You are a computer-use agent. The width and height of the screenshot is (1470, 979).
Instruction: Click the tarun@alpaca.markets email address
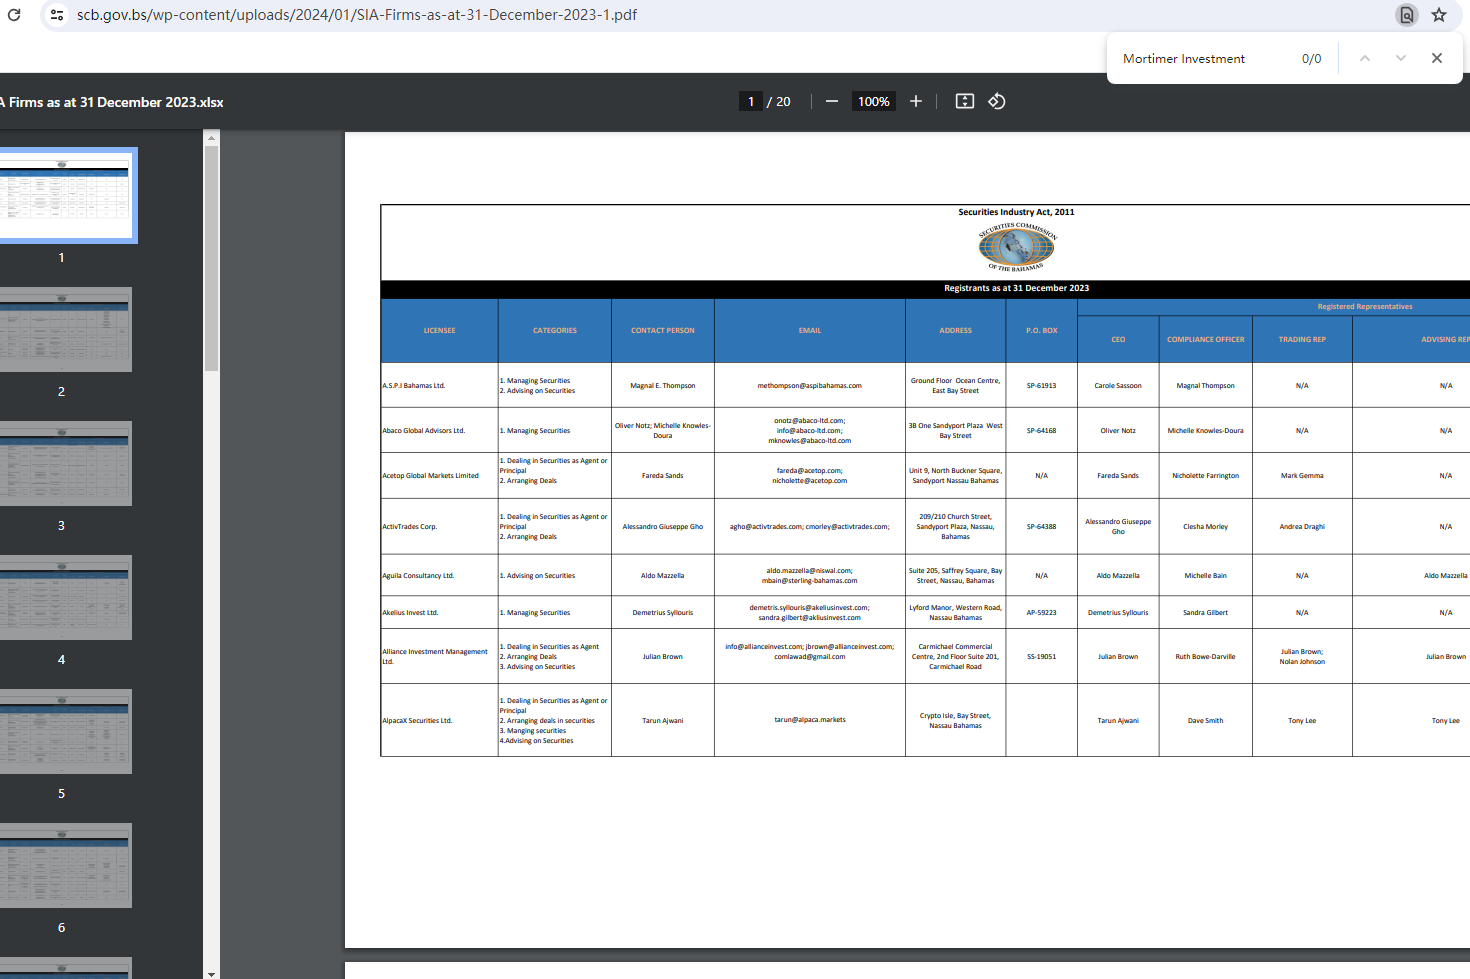click(810, 720)
